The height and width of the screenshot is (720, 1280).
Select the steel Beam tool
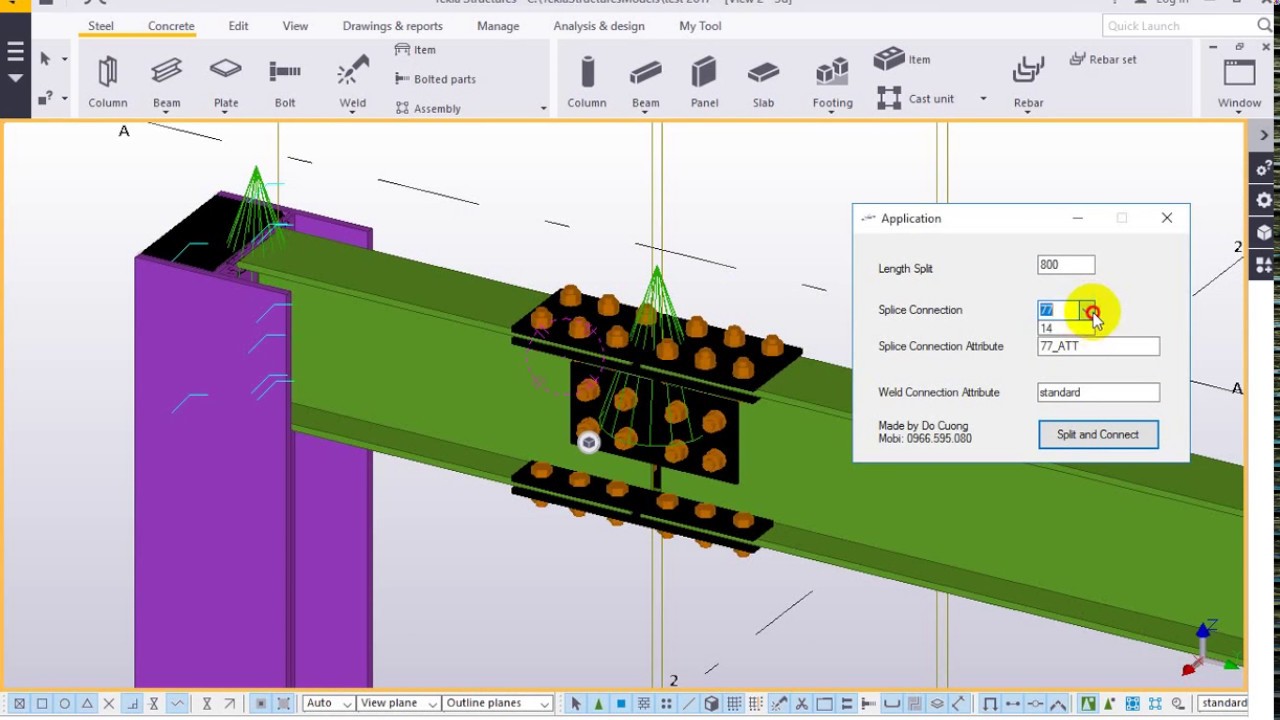tap(166, 81)
